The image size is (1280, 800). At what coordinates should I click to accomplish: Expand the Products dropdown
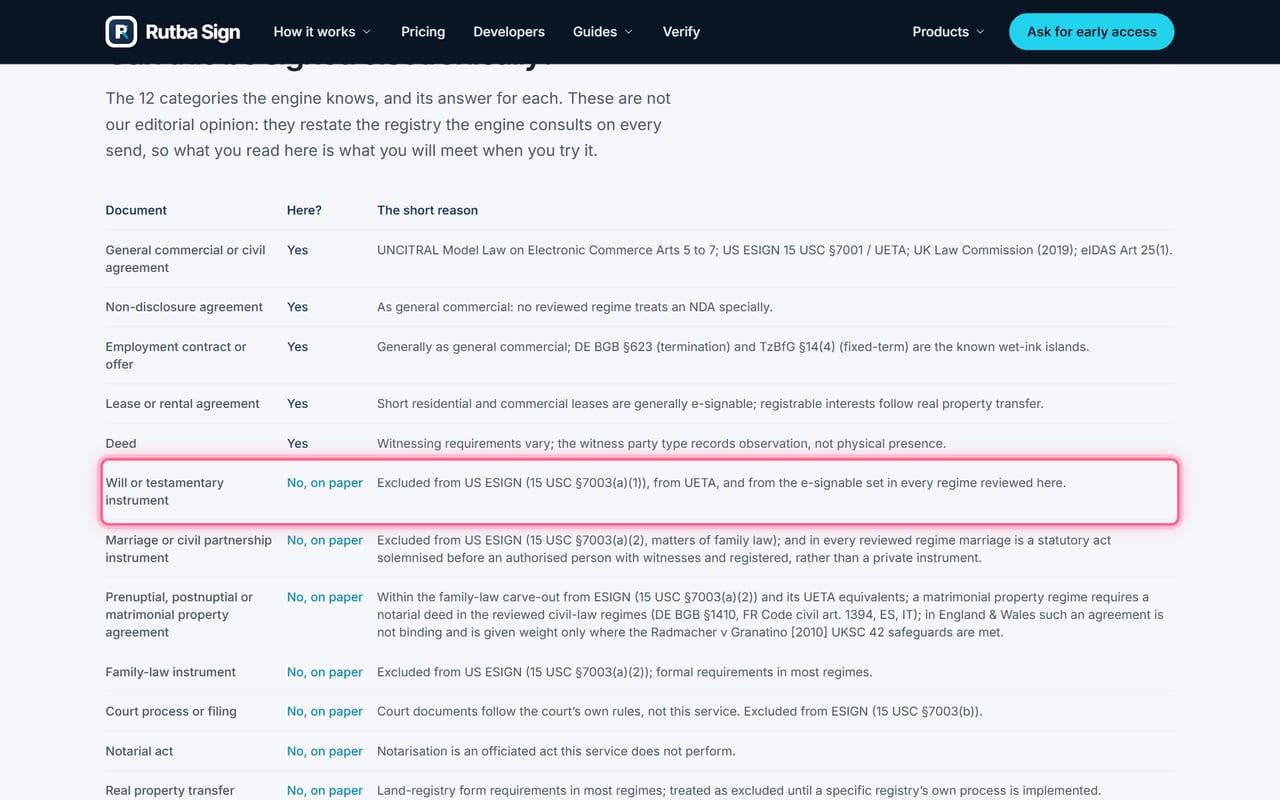point(948,32)
